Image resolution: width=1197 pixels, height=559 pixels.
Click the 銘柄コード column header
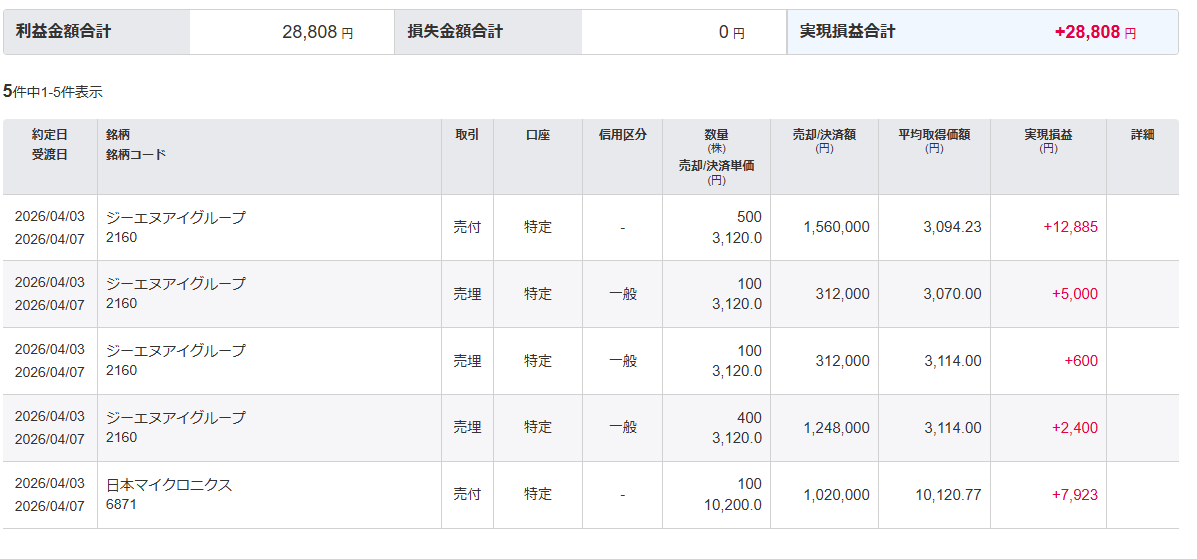click(136, 154)
